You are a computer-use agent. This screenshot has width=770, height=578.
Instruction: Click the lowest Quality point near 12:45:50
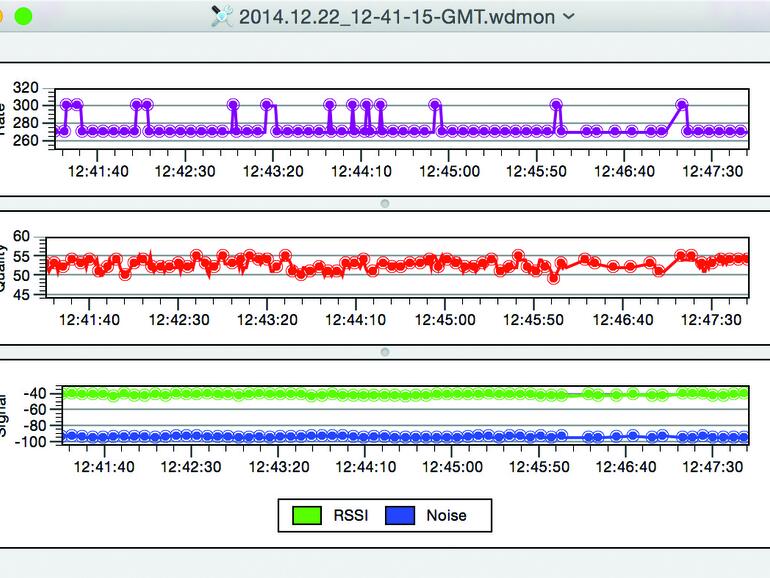coord(554,278)
